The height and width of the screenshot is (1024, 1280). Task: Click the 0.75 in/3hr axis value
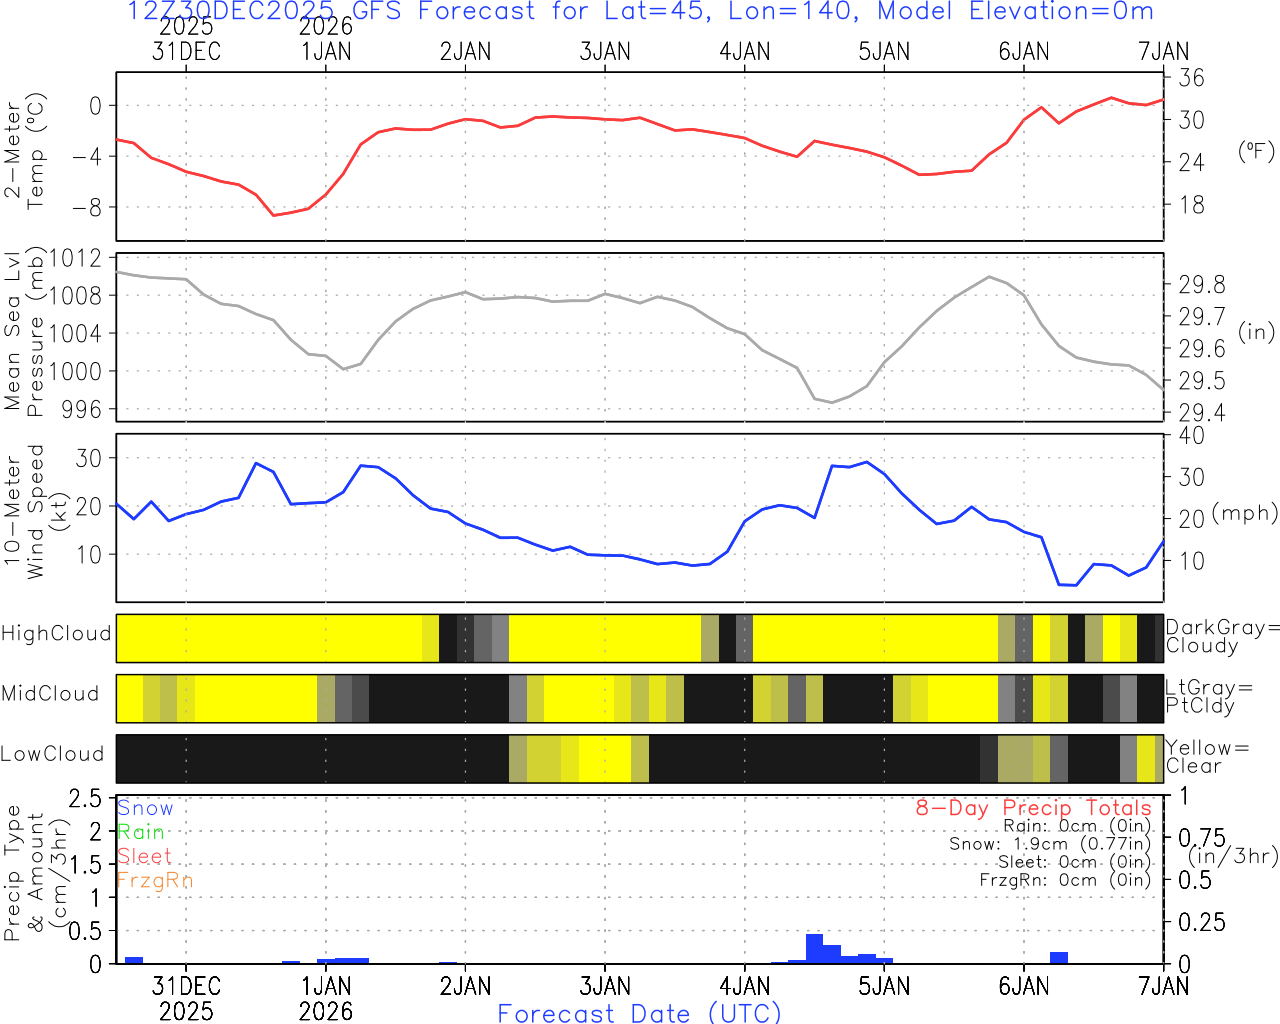coord(1203,838)
